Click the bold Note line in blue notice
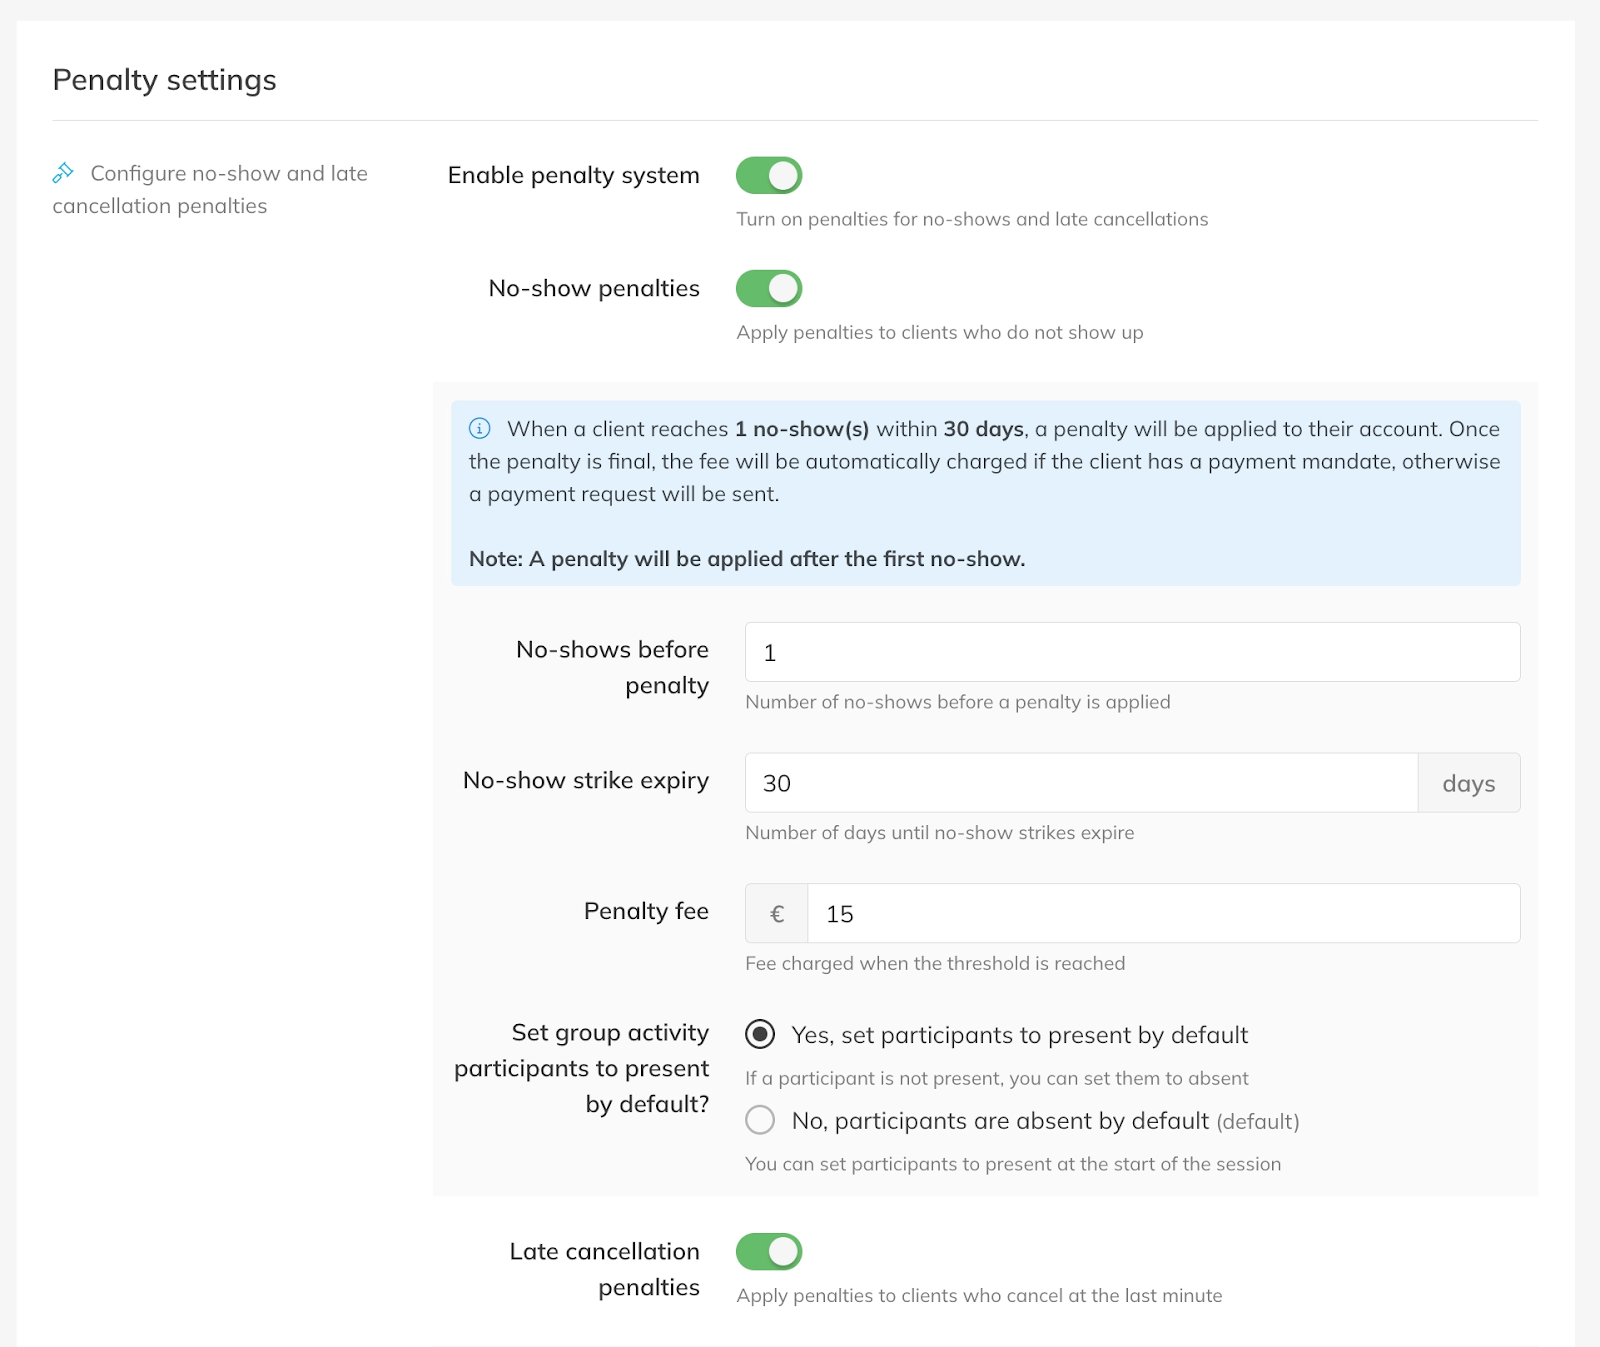 747,559
